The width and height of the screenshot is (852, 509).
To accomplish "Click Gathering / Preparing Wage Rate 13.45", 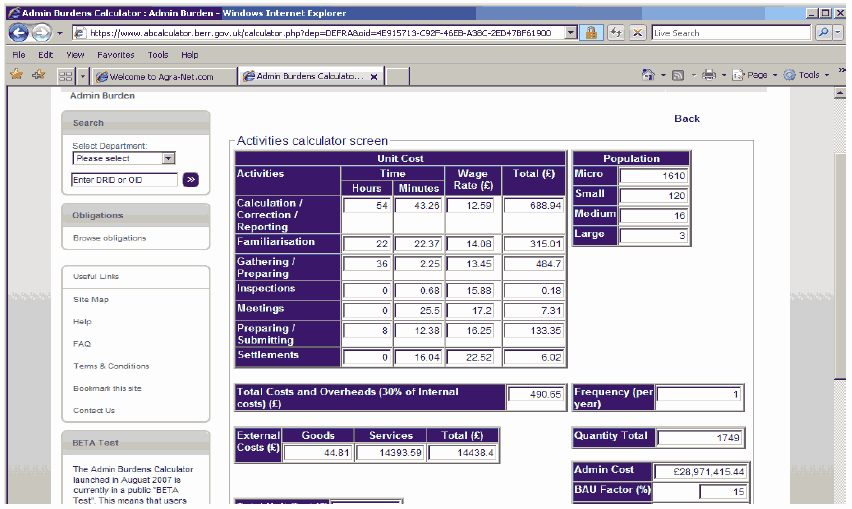I will coord(470,263).
